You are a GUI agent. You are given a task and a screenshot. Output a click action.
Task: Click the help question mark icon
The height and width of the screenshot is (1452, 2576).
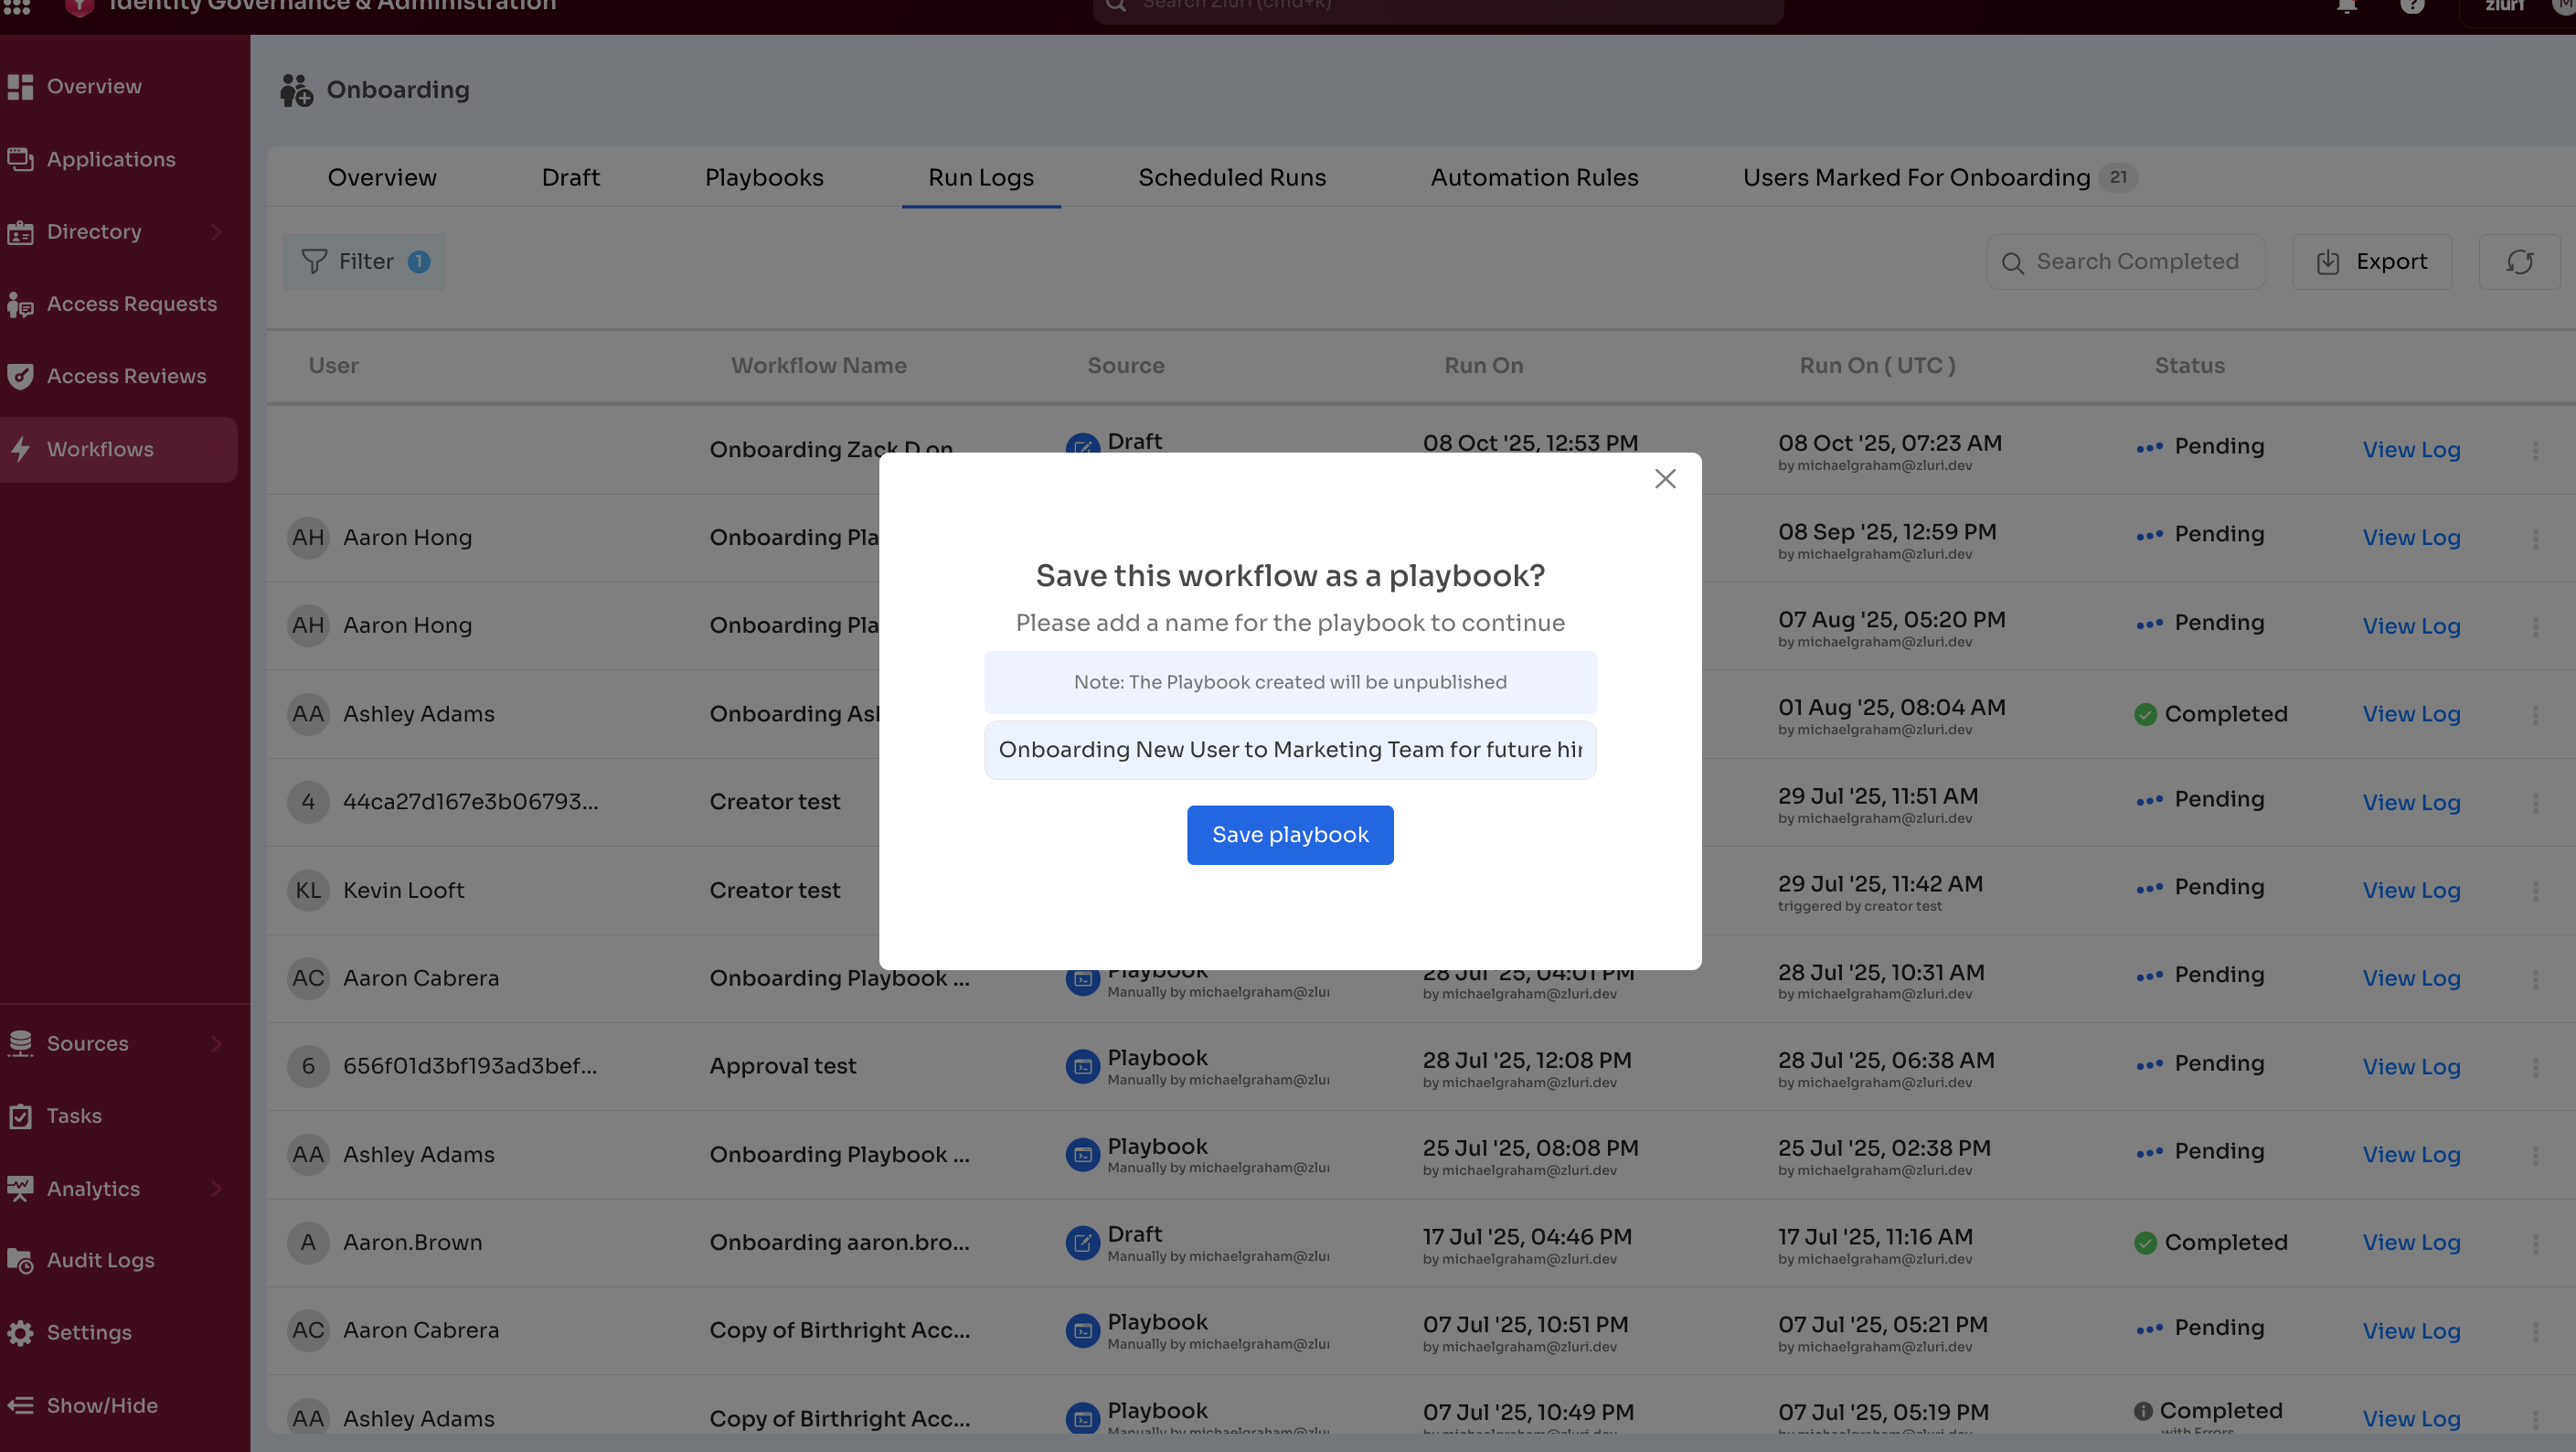coord(2412,6)
